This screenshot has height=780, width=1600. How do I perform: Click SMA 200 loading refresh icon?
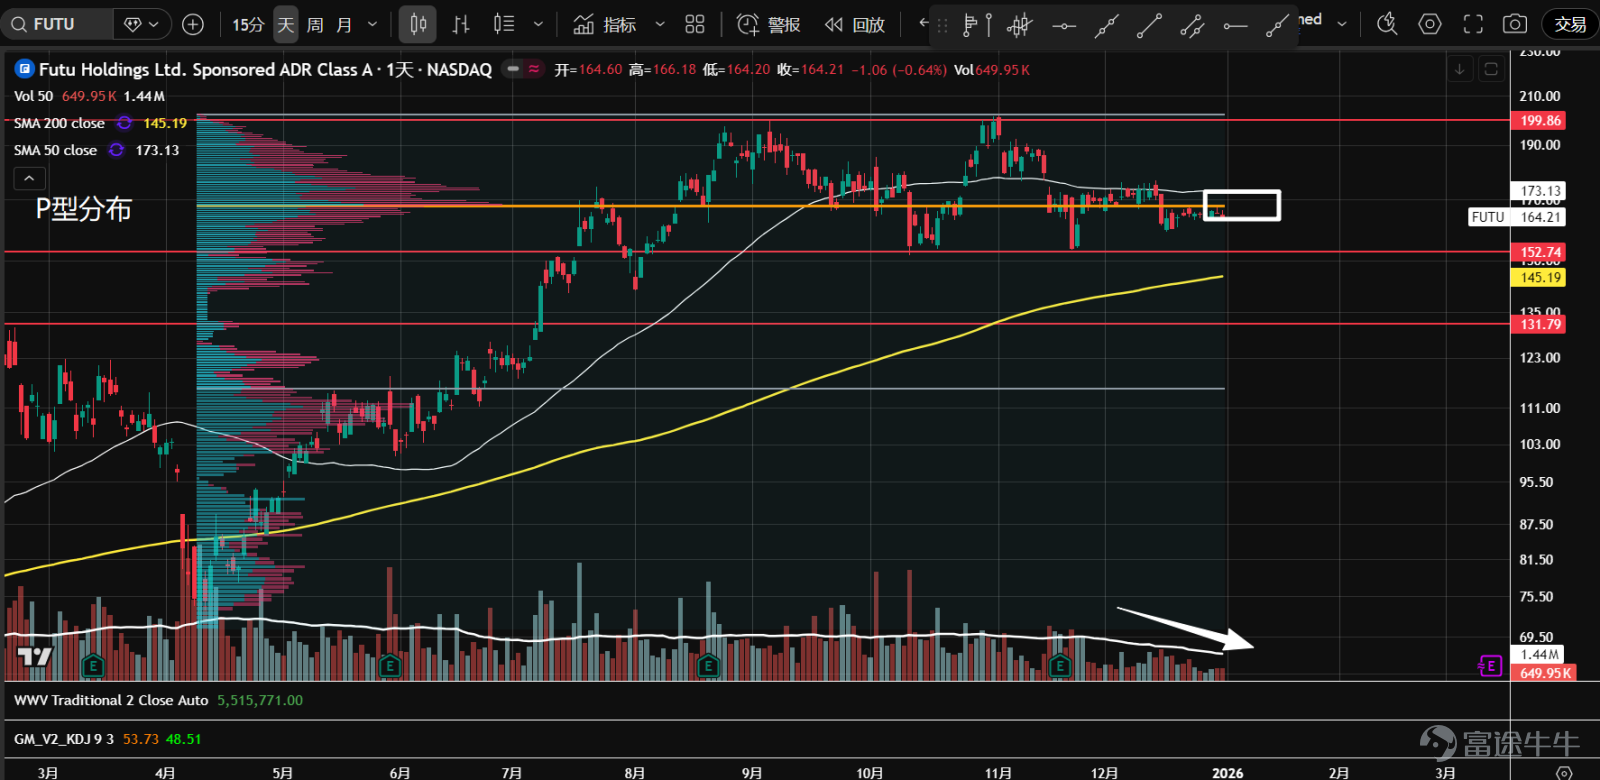tap(124, 123)
